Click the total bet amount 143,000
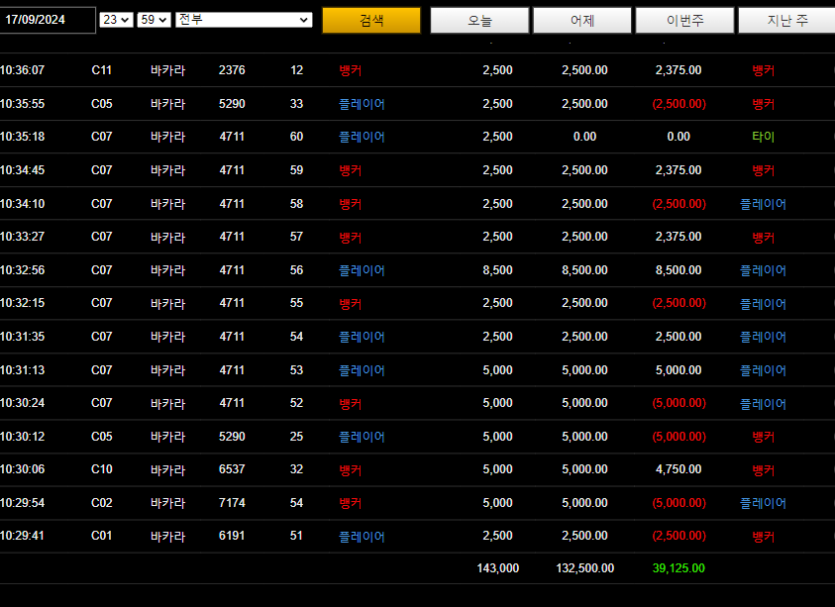The image size is (835, 607). (498, 568)
